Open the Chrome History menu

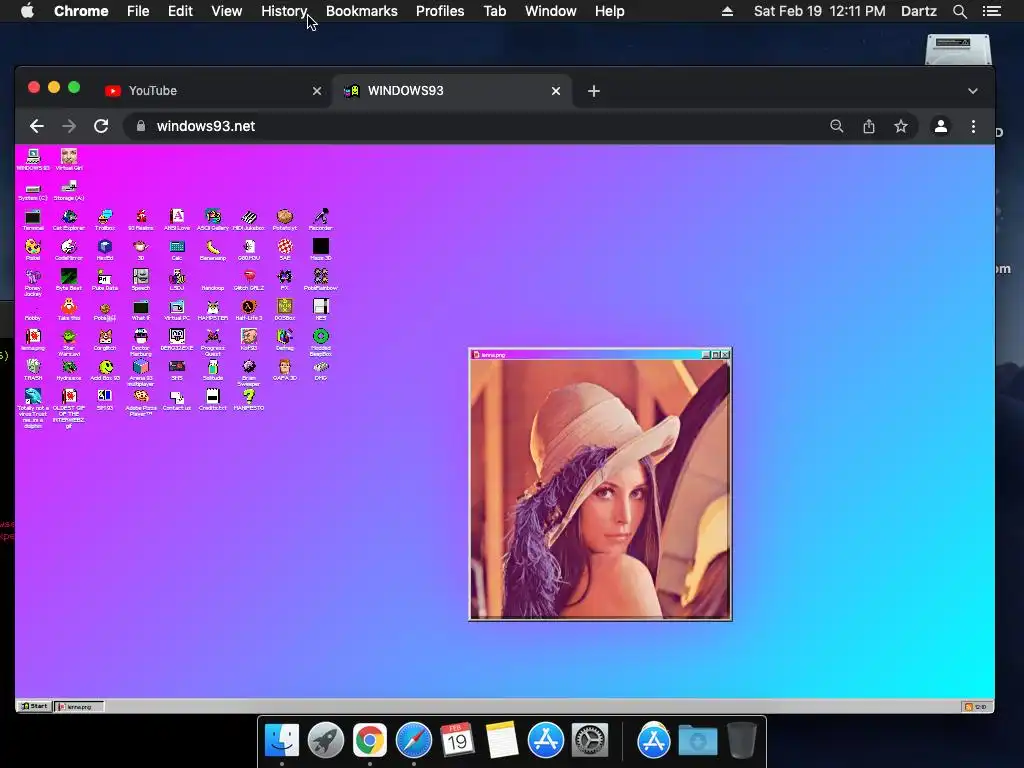[284, 11]
